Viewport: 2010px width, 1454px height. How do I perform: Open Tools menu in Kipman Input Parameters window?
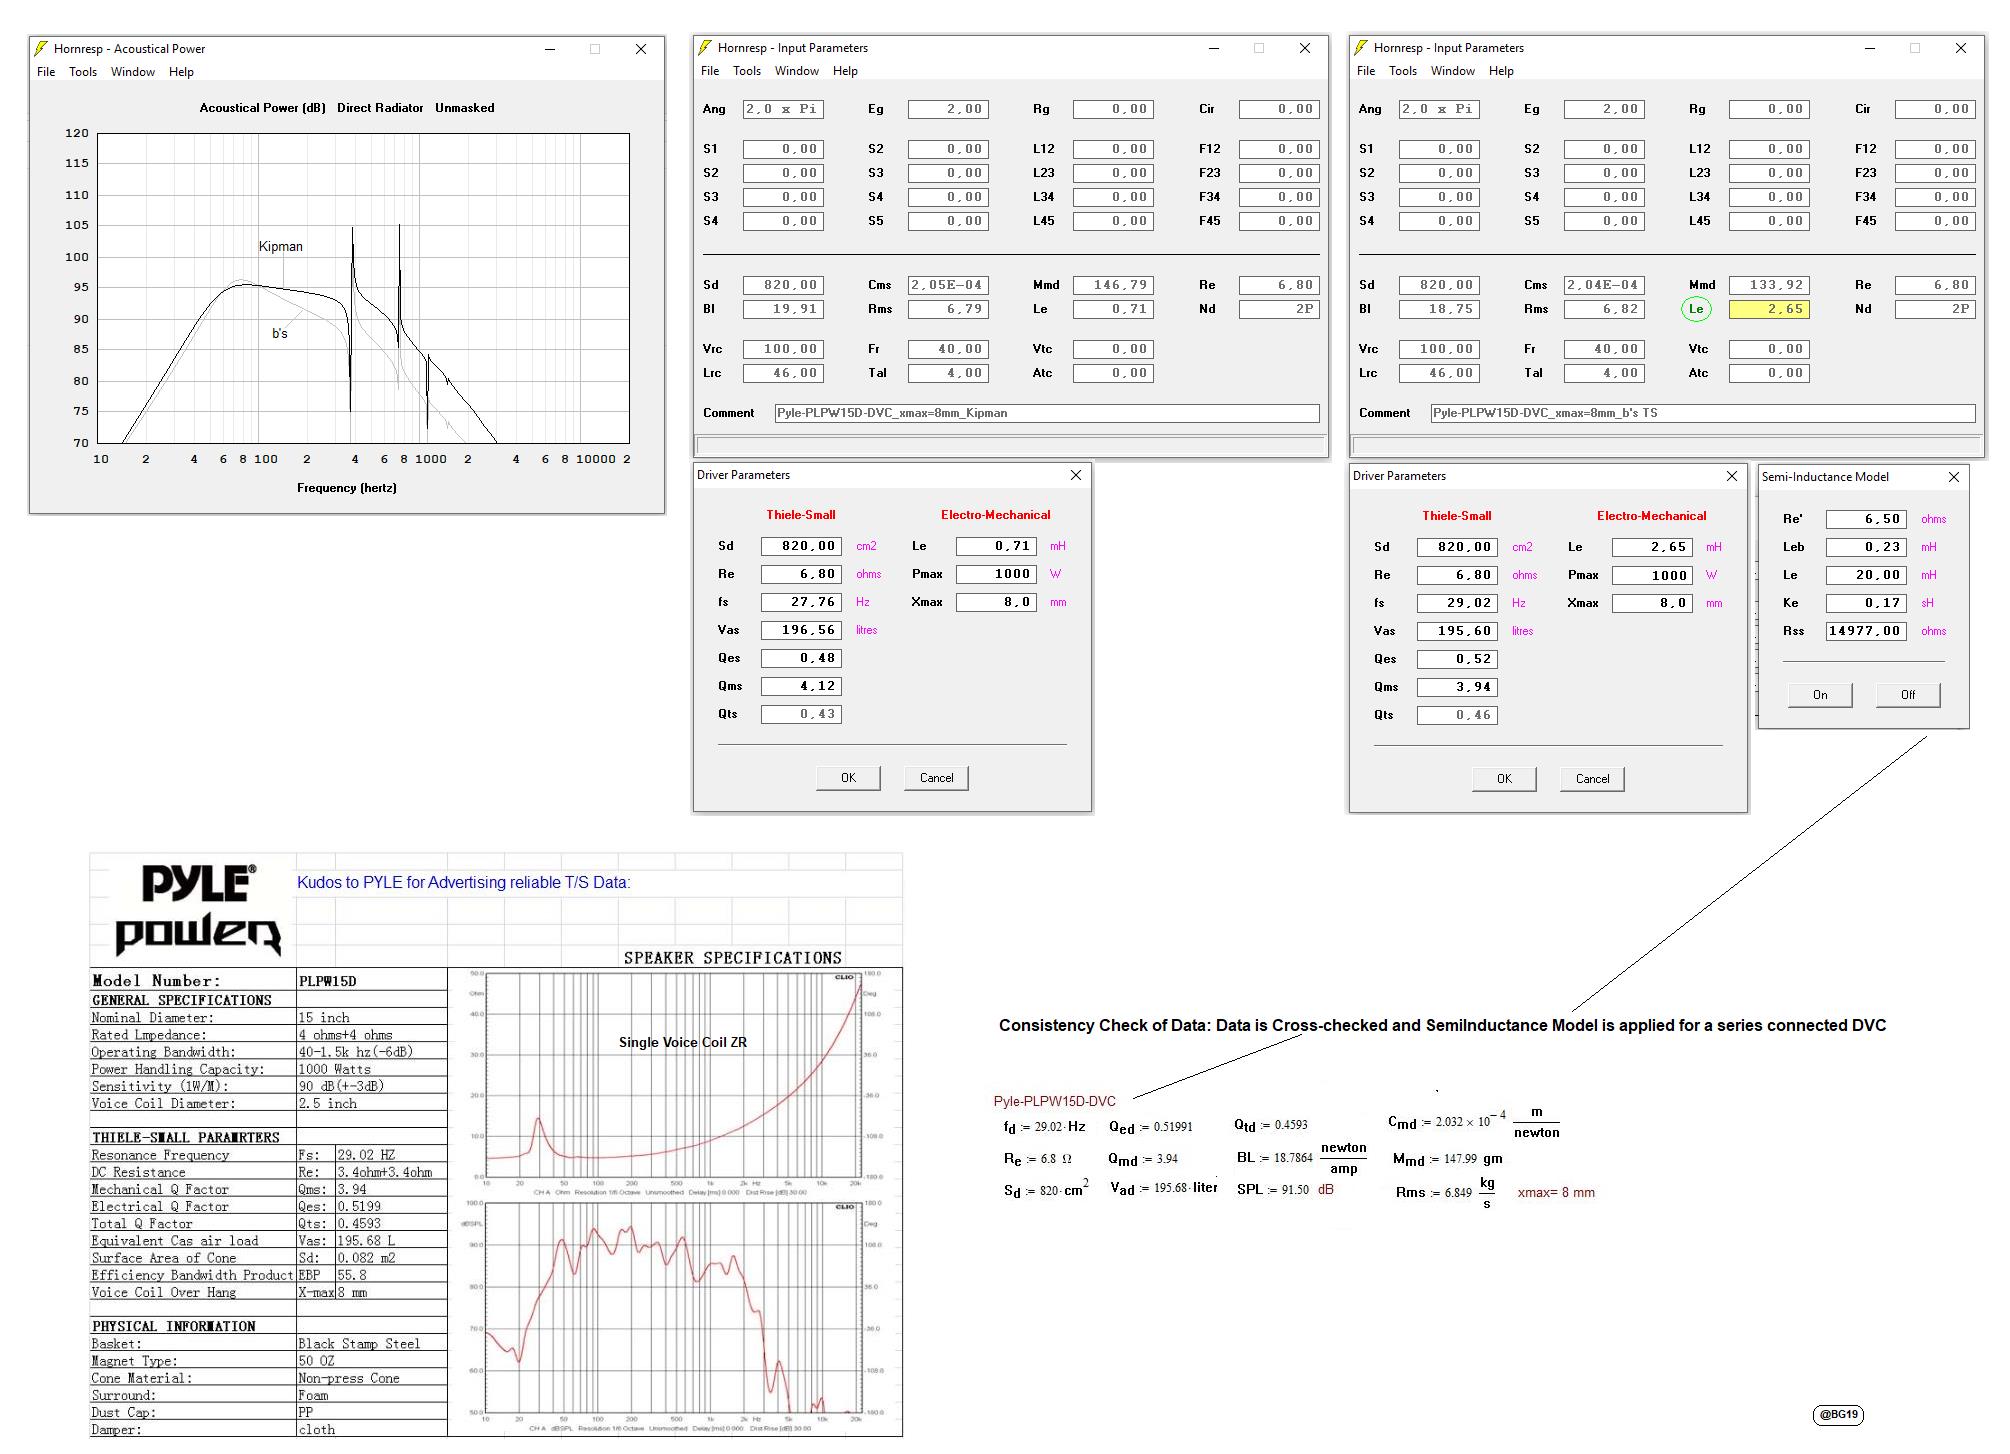[x=747, y=71]
